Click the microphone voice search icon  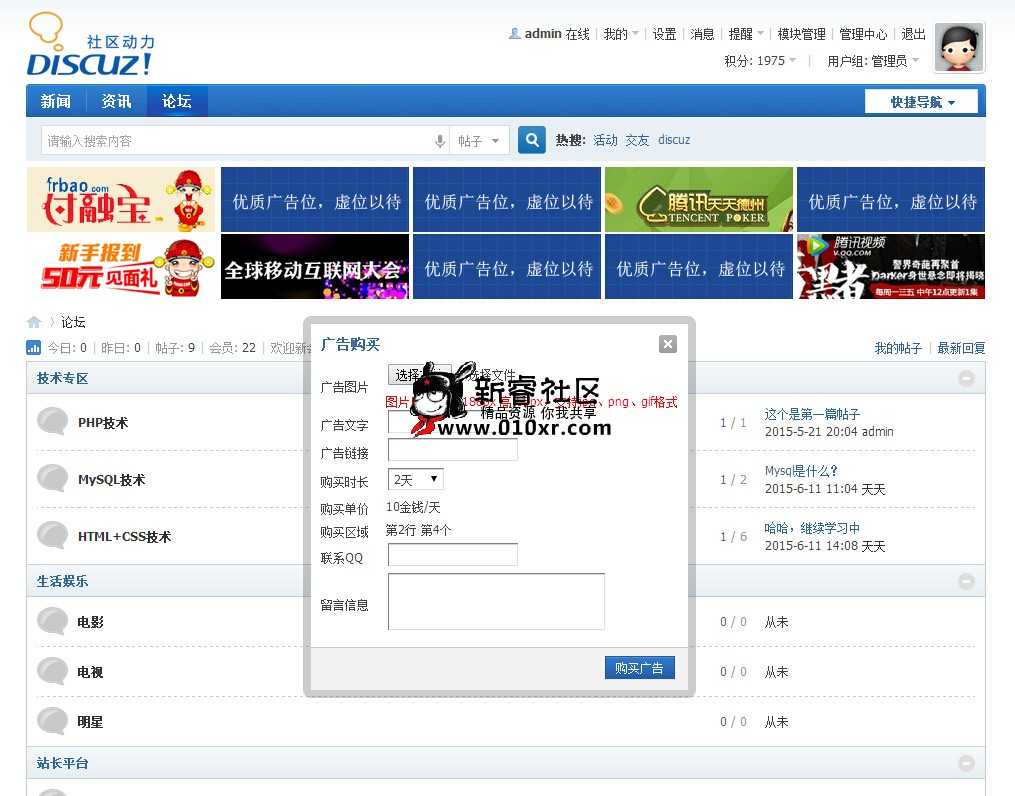(440, 141)
